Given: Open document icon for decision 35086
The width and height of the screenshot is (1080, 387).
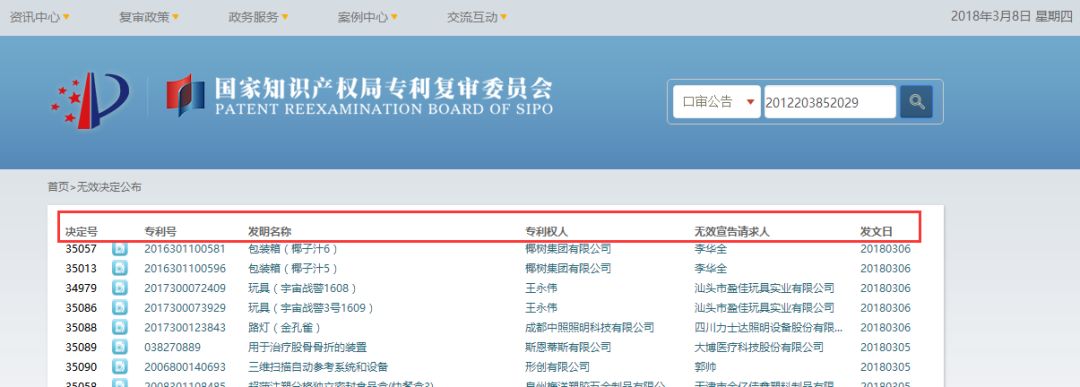Looking at the screenshot, I should (120, 308).
